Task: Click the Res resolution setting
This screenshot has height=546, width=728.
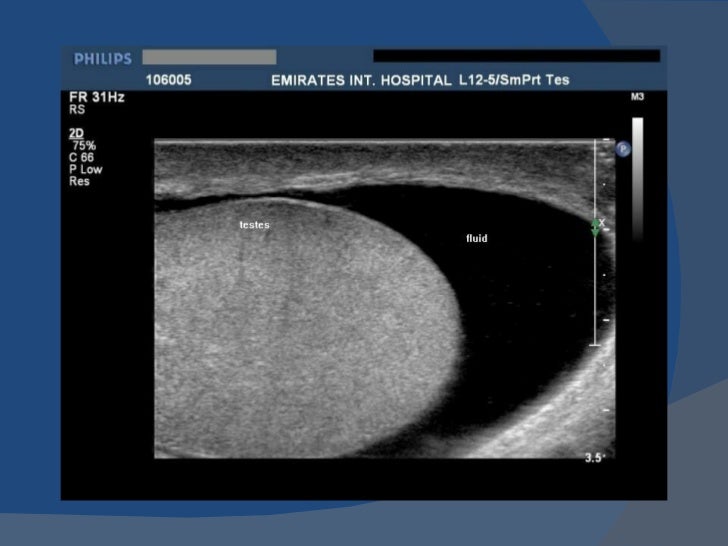Action: click(x=79, y=181)
